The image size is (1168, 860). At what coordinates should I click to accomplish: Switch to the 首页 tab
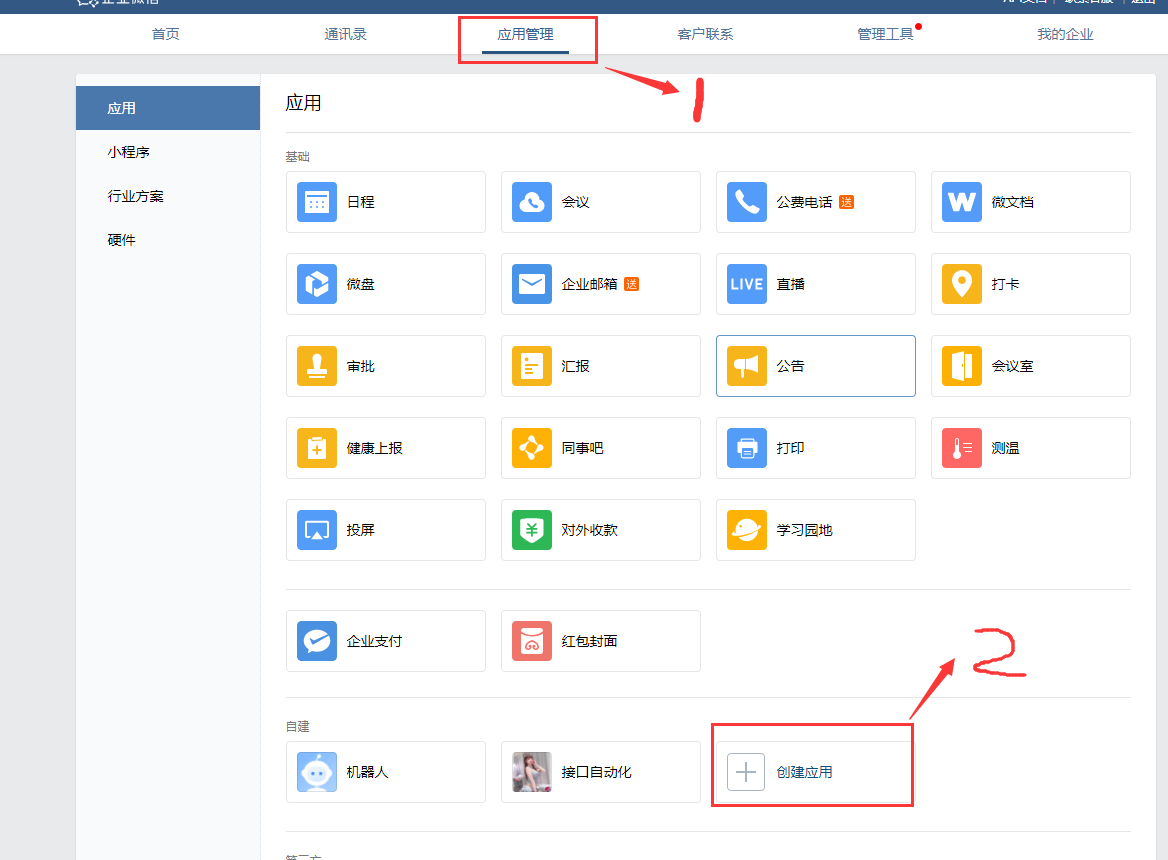coord(165,34)
